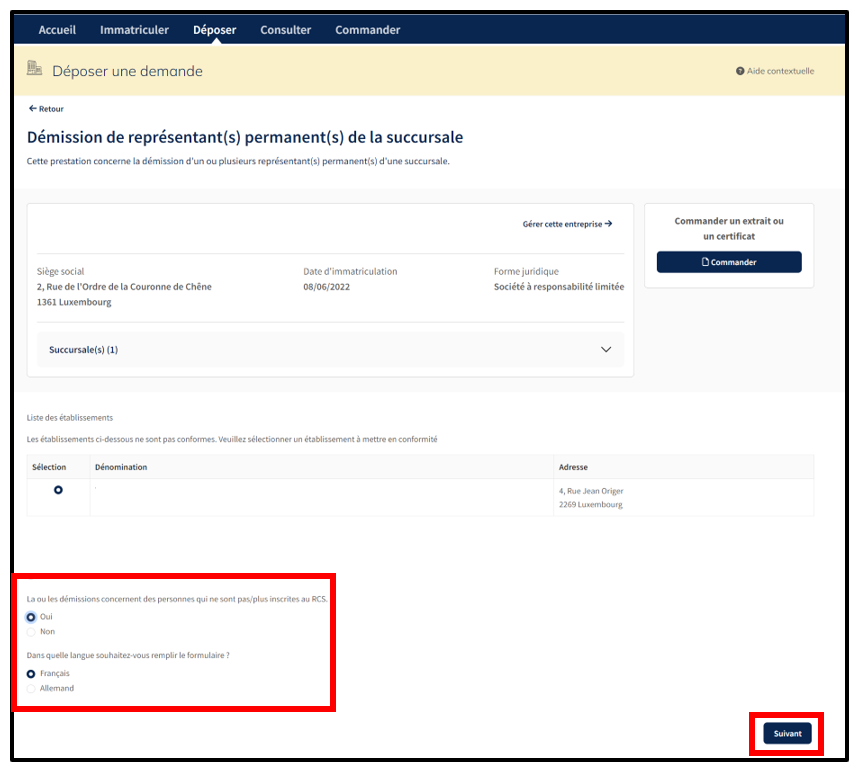The image size is (860, 770).
Task: Select Français as the form language
Action: 31,674
